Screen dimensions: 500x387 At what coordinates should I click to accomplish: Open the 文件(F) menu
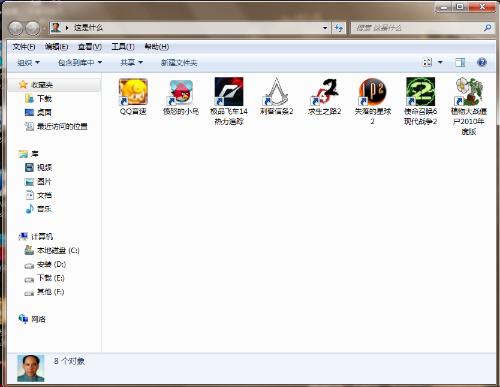click(x=24, y=47)
